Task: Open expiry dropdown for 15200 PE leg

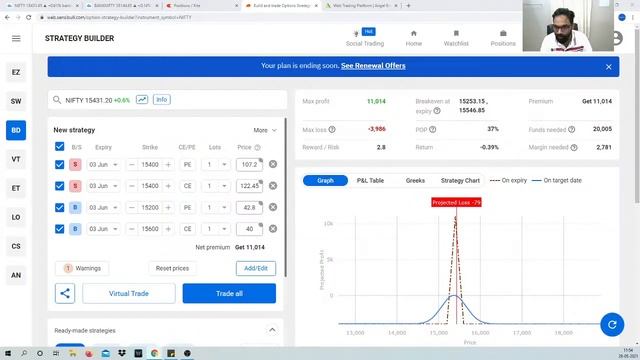Action: pos(103,207)
